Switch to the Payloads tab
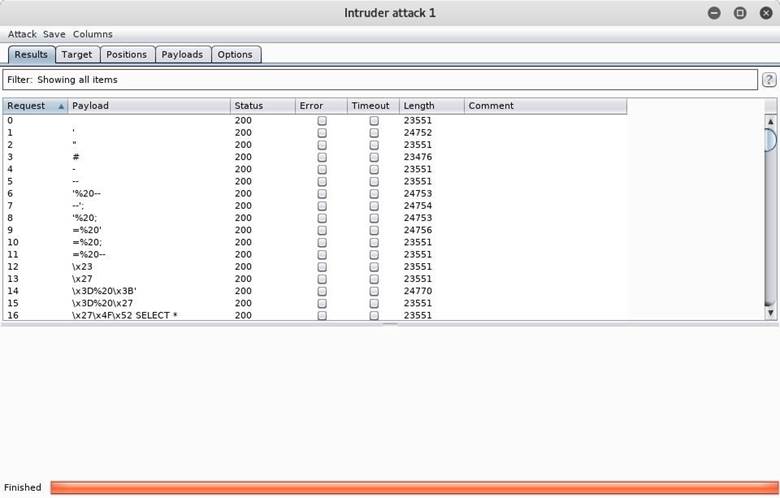 pos(182,55)
